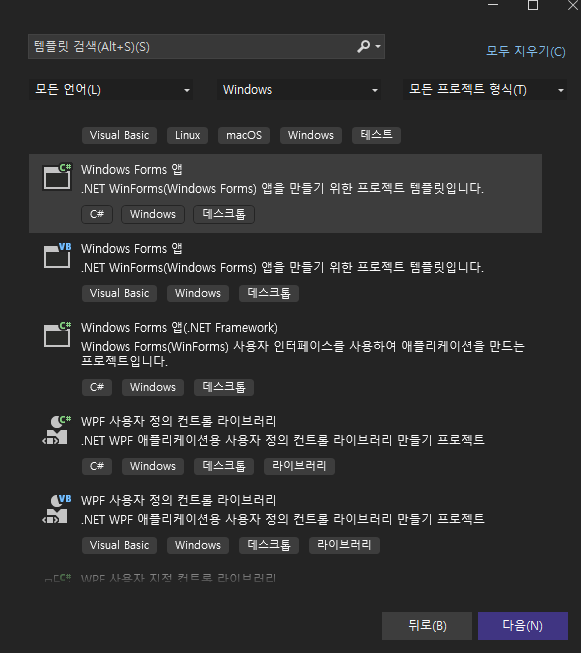Click the Visual Basic tag in the top tag row
The image size is (581, 653).
(x=120, y=135)
